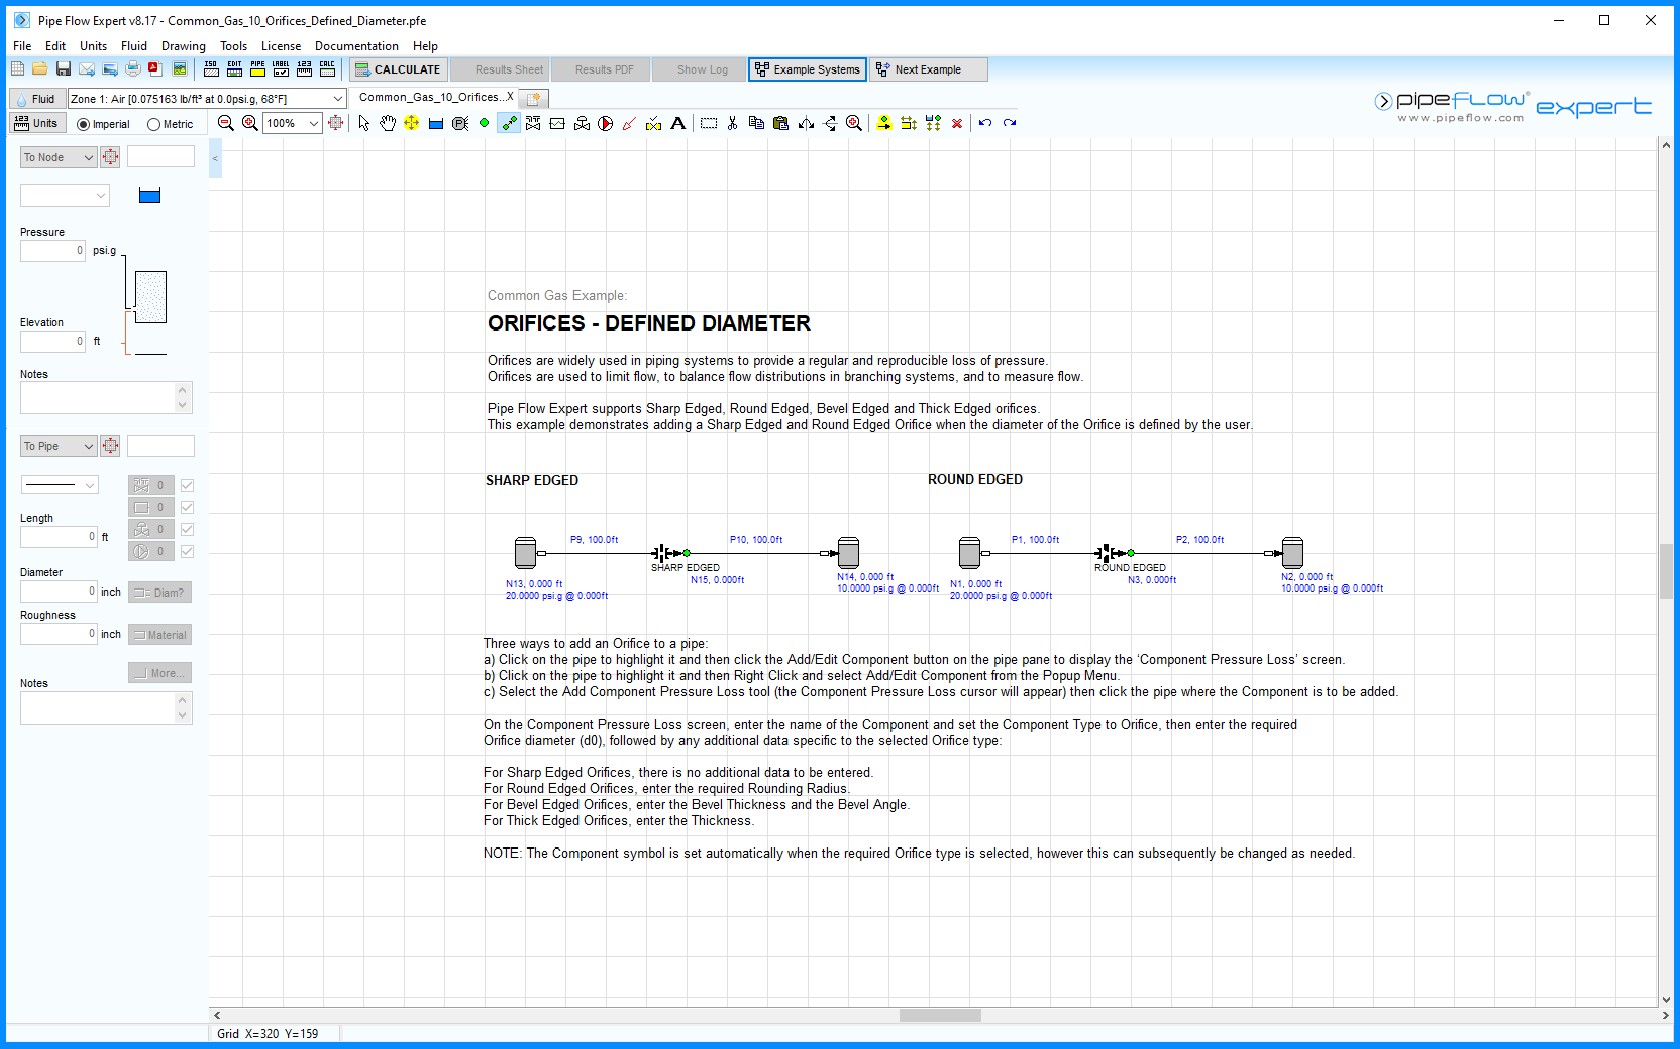1680x1049 pixels.
Task: Zoom in with the plus magnifier in the zoom group
Action: [x=250, y=123]
